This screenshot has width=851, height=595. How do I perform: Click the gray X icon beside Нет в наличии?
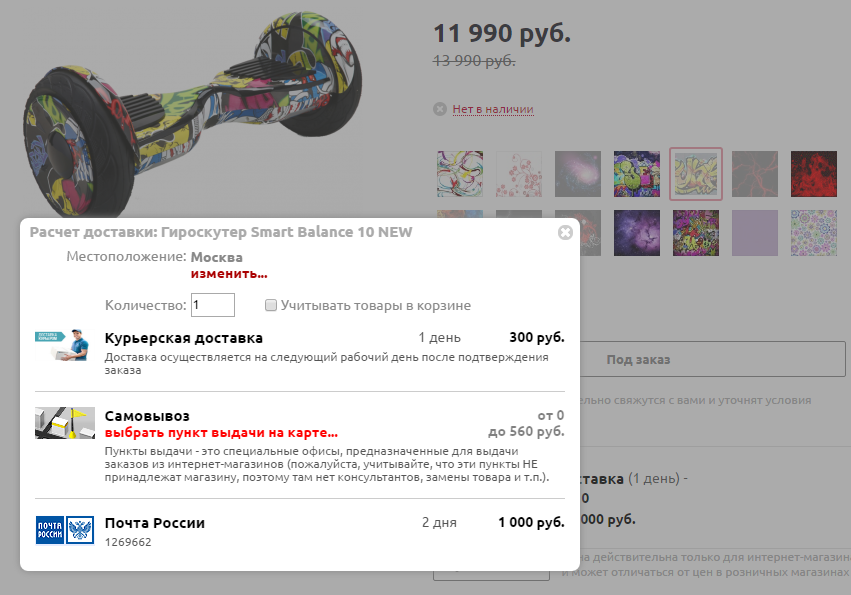pos(440,109)
